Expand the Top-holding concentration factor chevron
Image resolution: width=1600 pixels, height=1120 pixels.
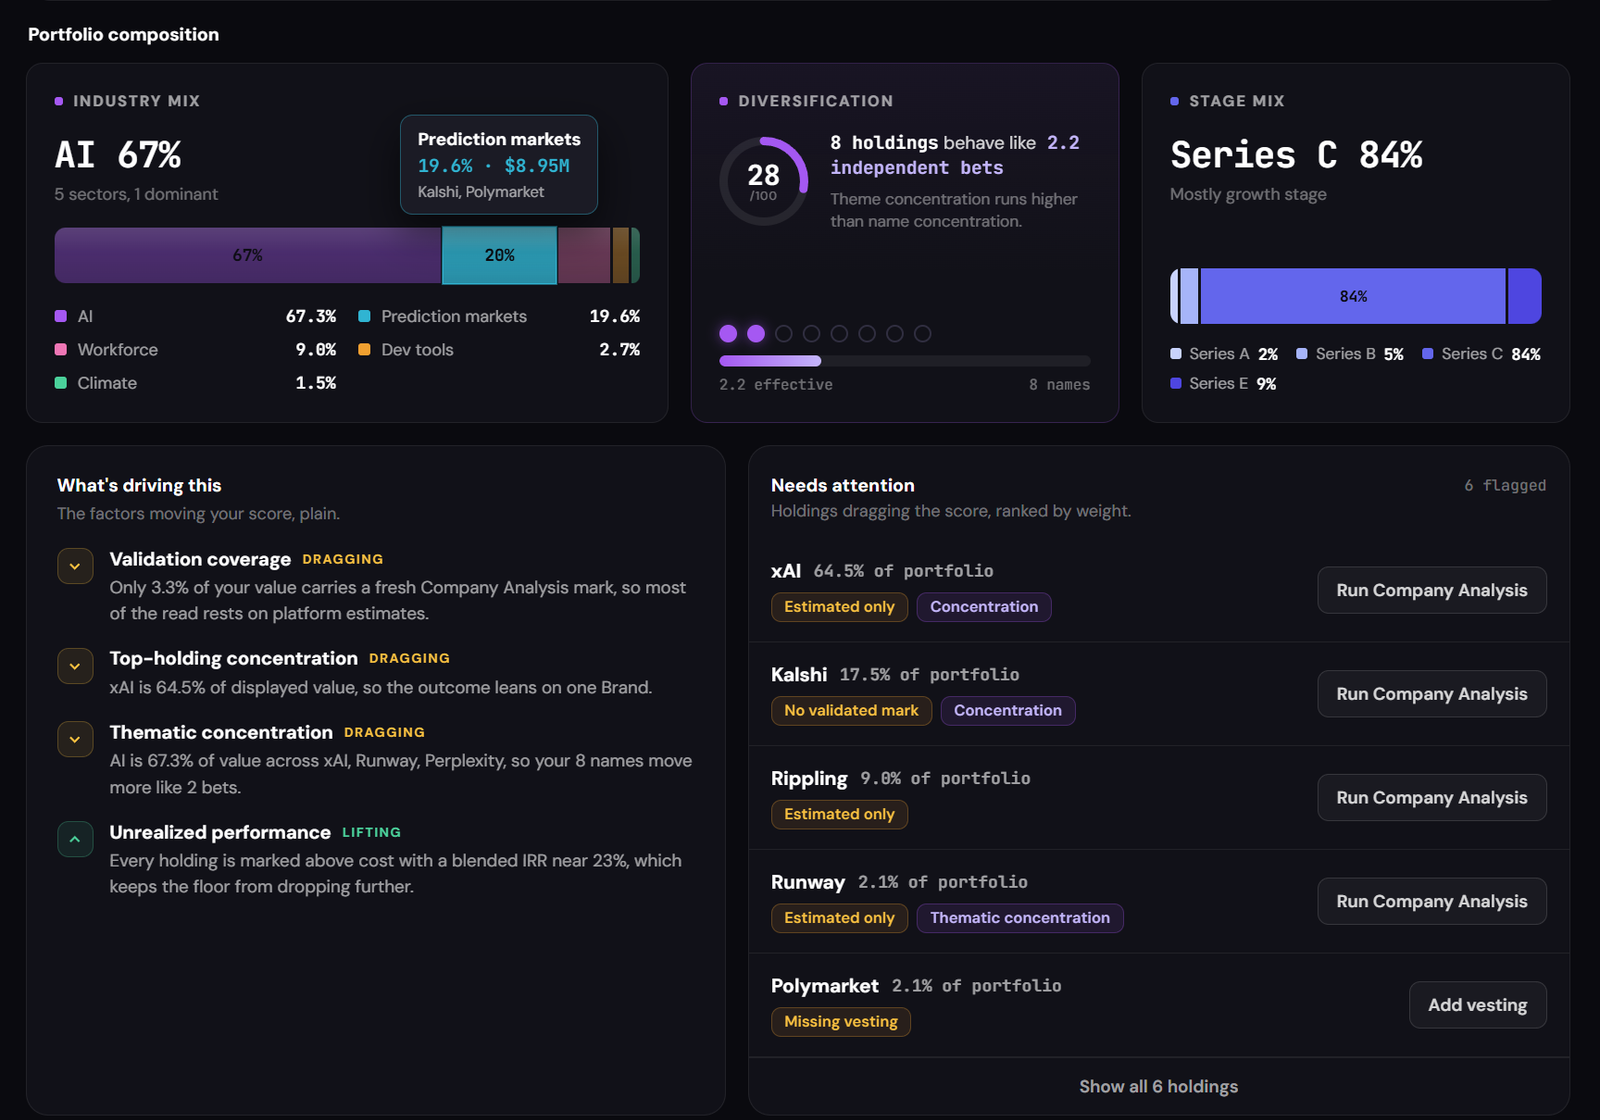(75, 665)
